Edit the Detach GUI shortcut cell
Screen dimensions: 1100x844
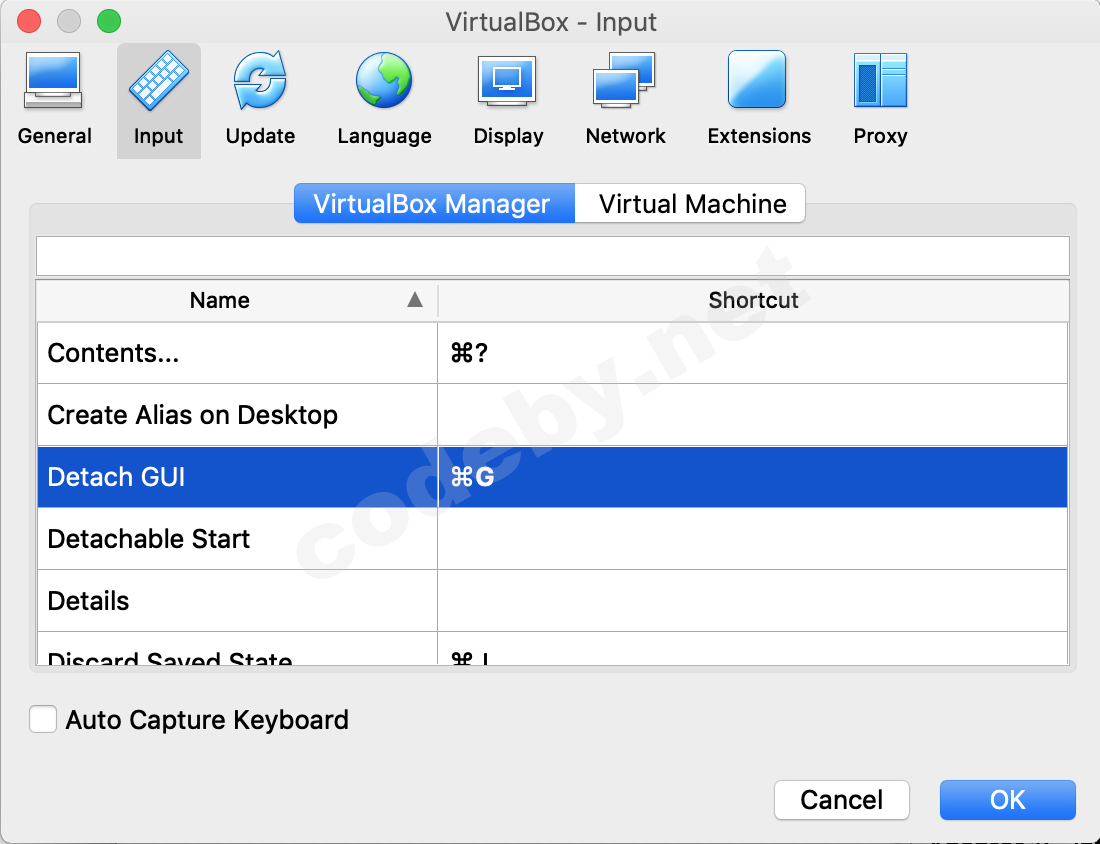tap(752, 477)
